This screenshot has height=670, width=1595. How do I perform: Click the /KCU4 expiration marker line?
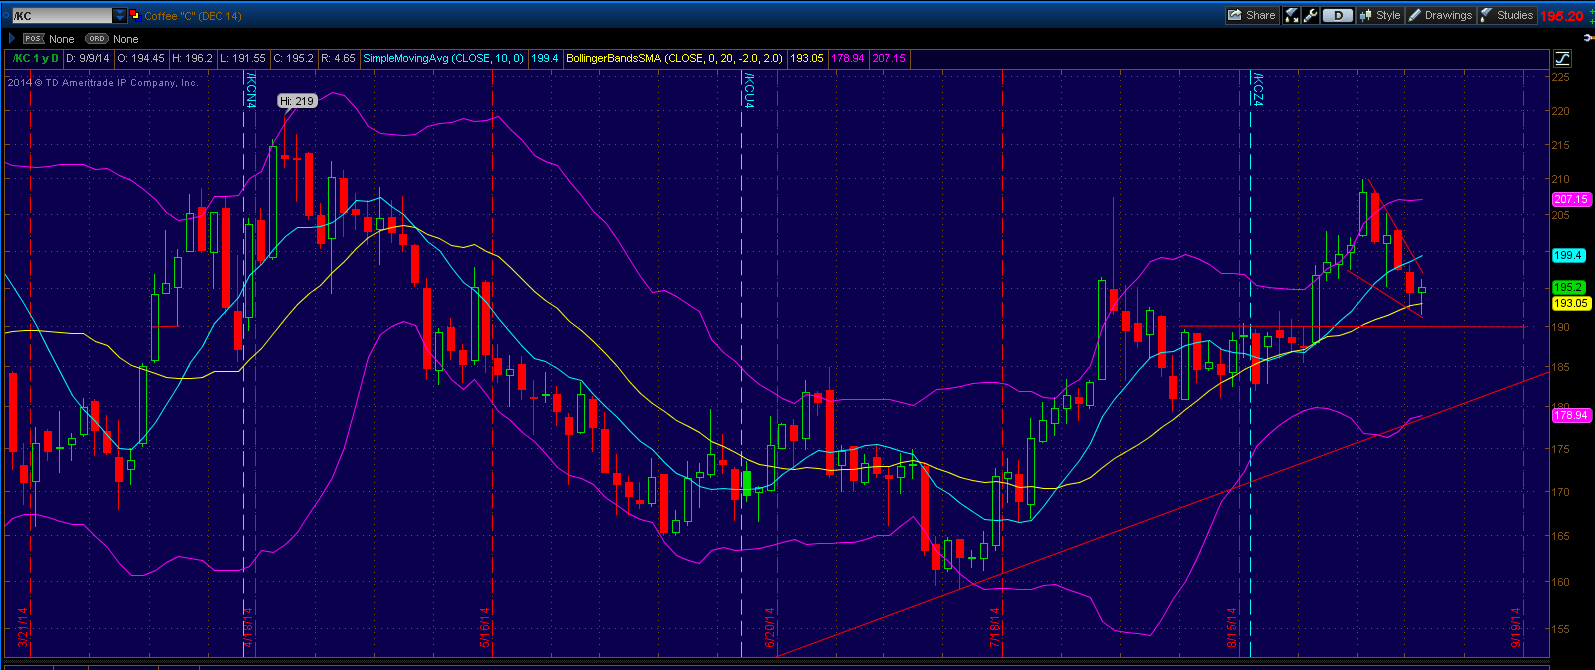749,90
